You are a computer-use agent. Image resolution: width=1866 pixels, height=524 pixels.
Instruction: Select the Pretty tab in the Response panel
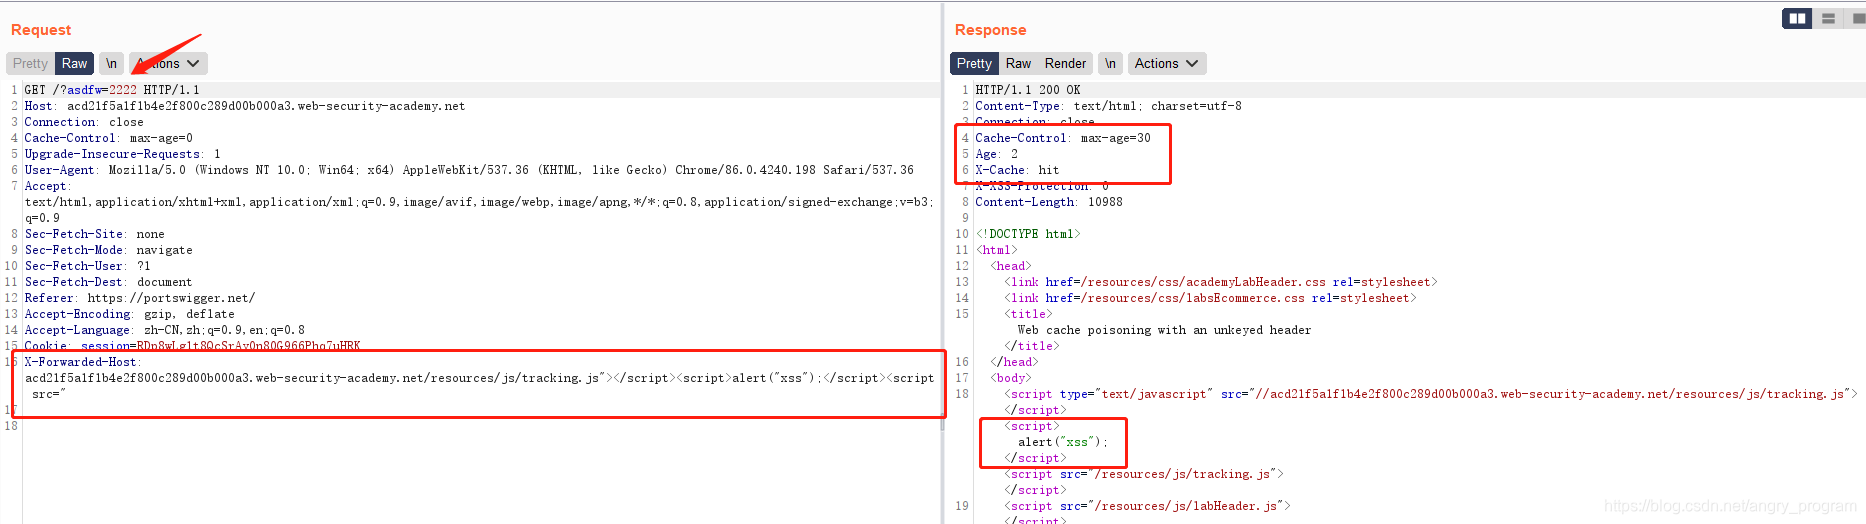pyautogui.click(x=974, y=63)
